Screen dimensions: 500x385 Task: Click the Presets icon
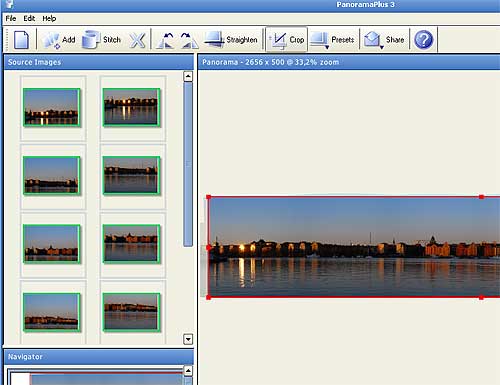[x=319, y=40]
